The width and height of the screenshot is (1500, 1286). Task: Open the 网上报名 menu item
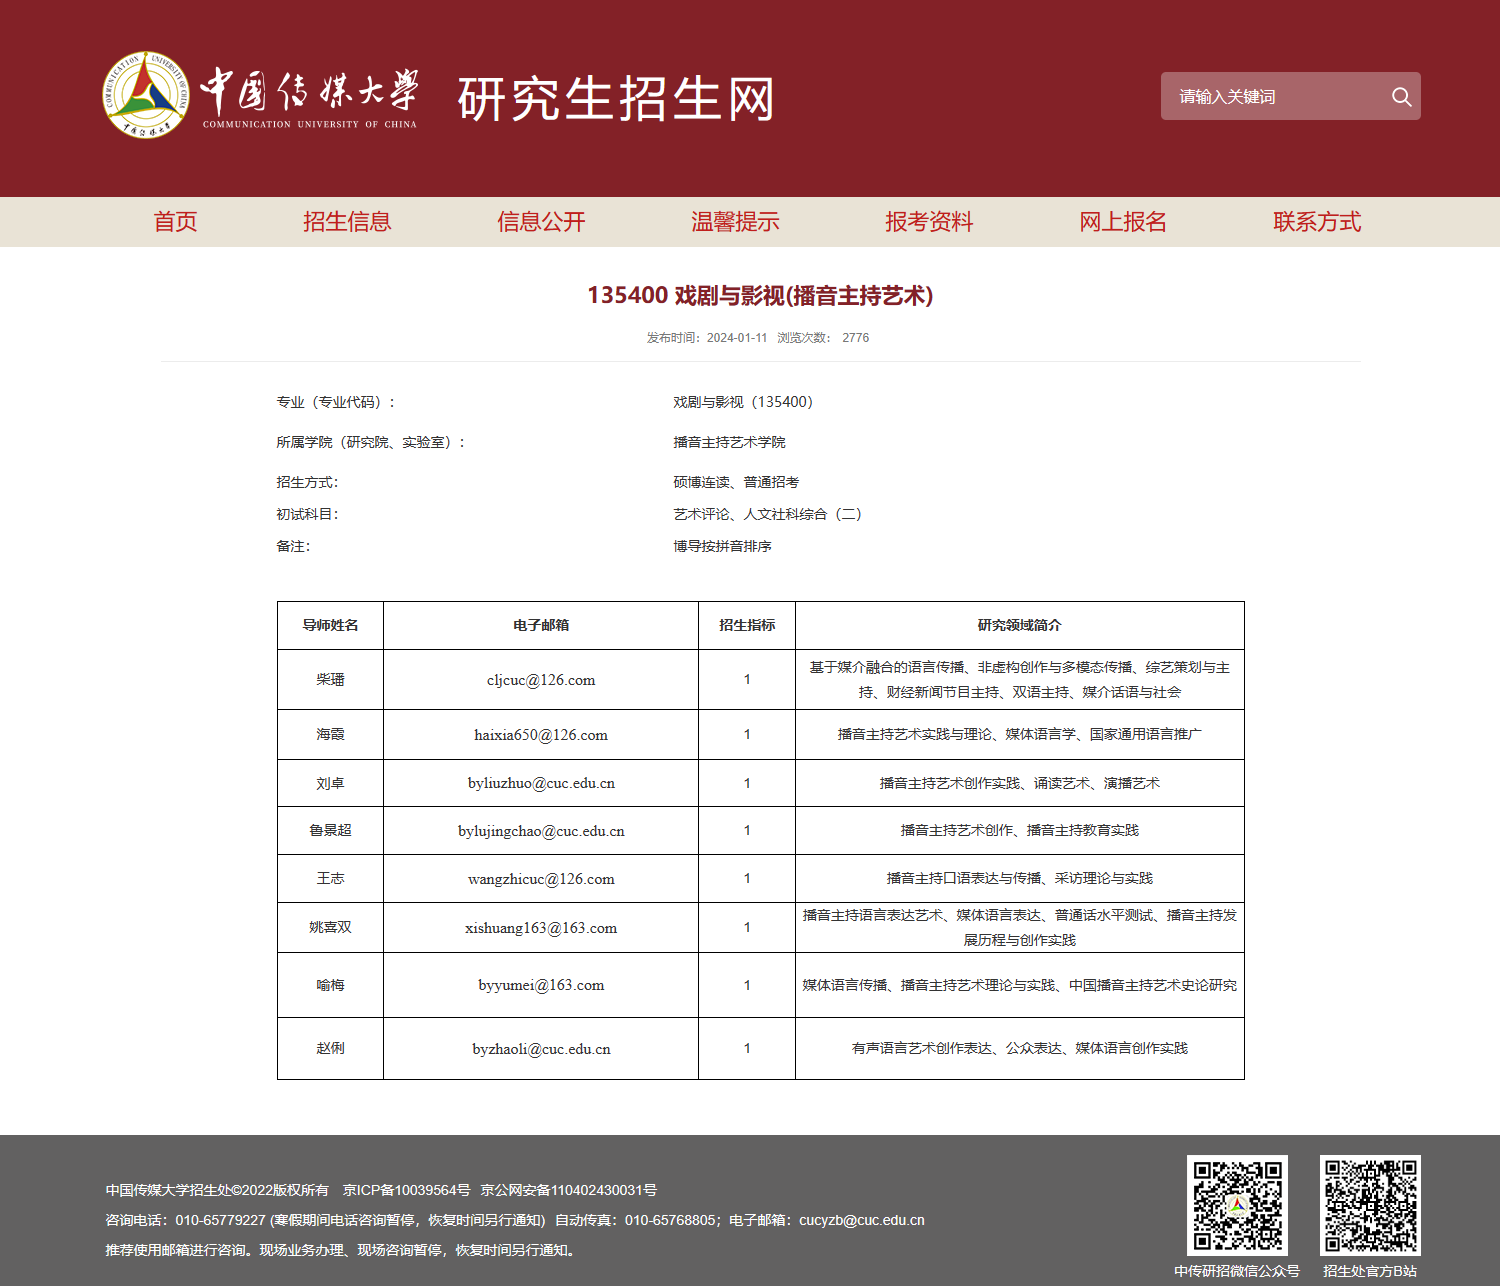1123,222
